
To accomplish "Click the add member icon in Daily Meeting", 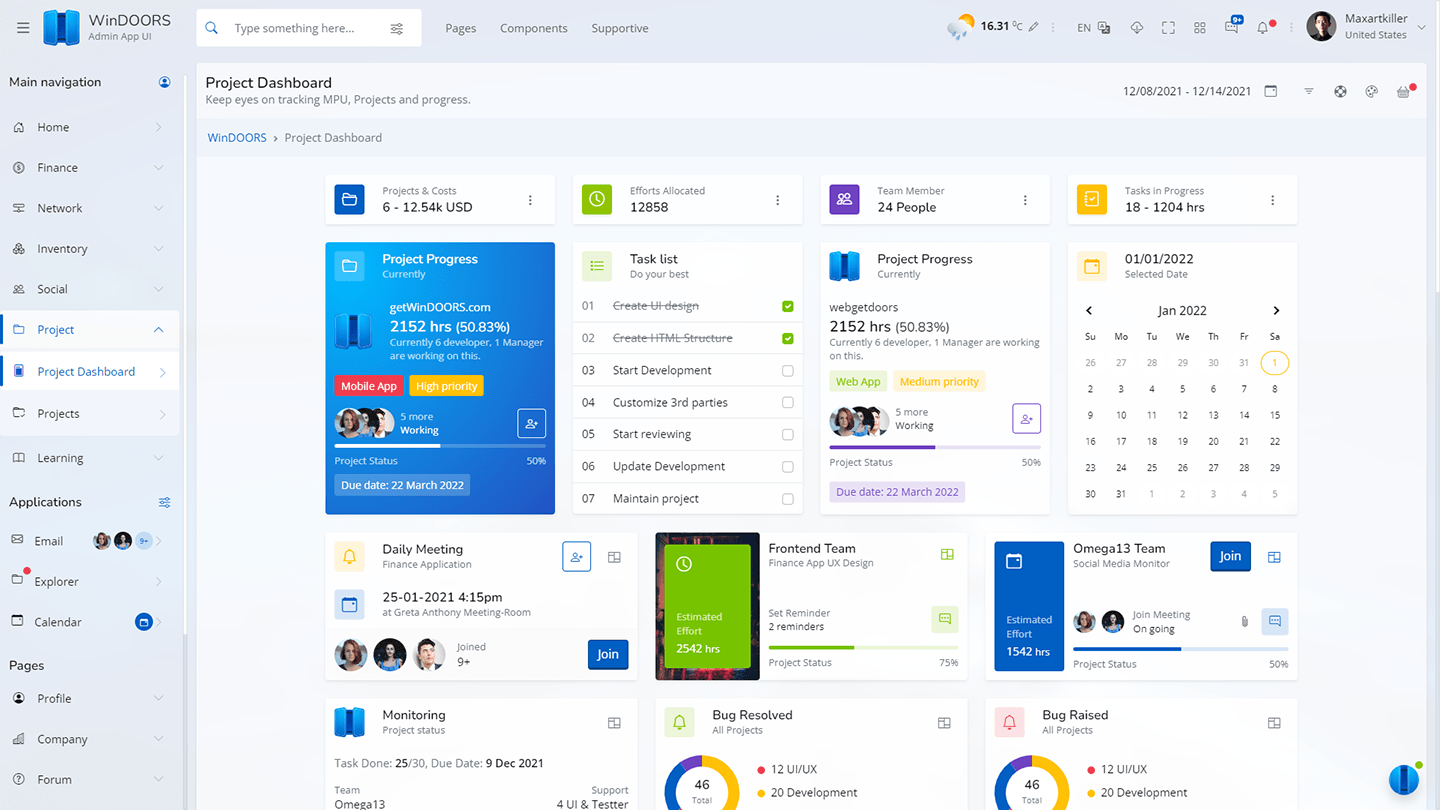I will point(576,557).
